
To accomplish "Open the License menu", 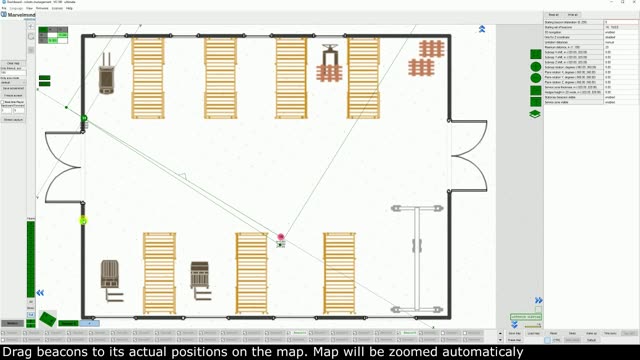I will [x=58, y=8].
